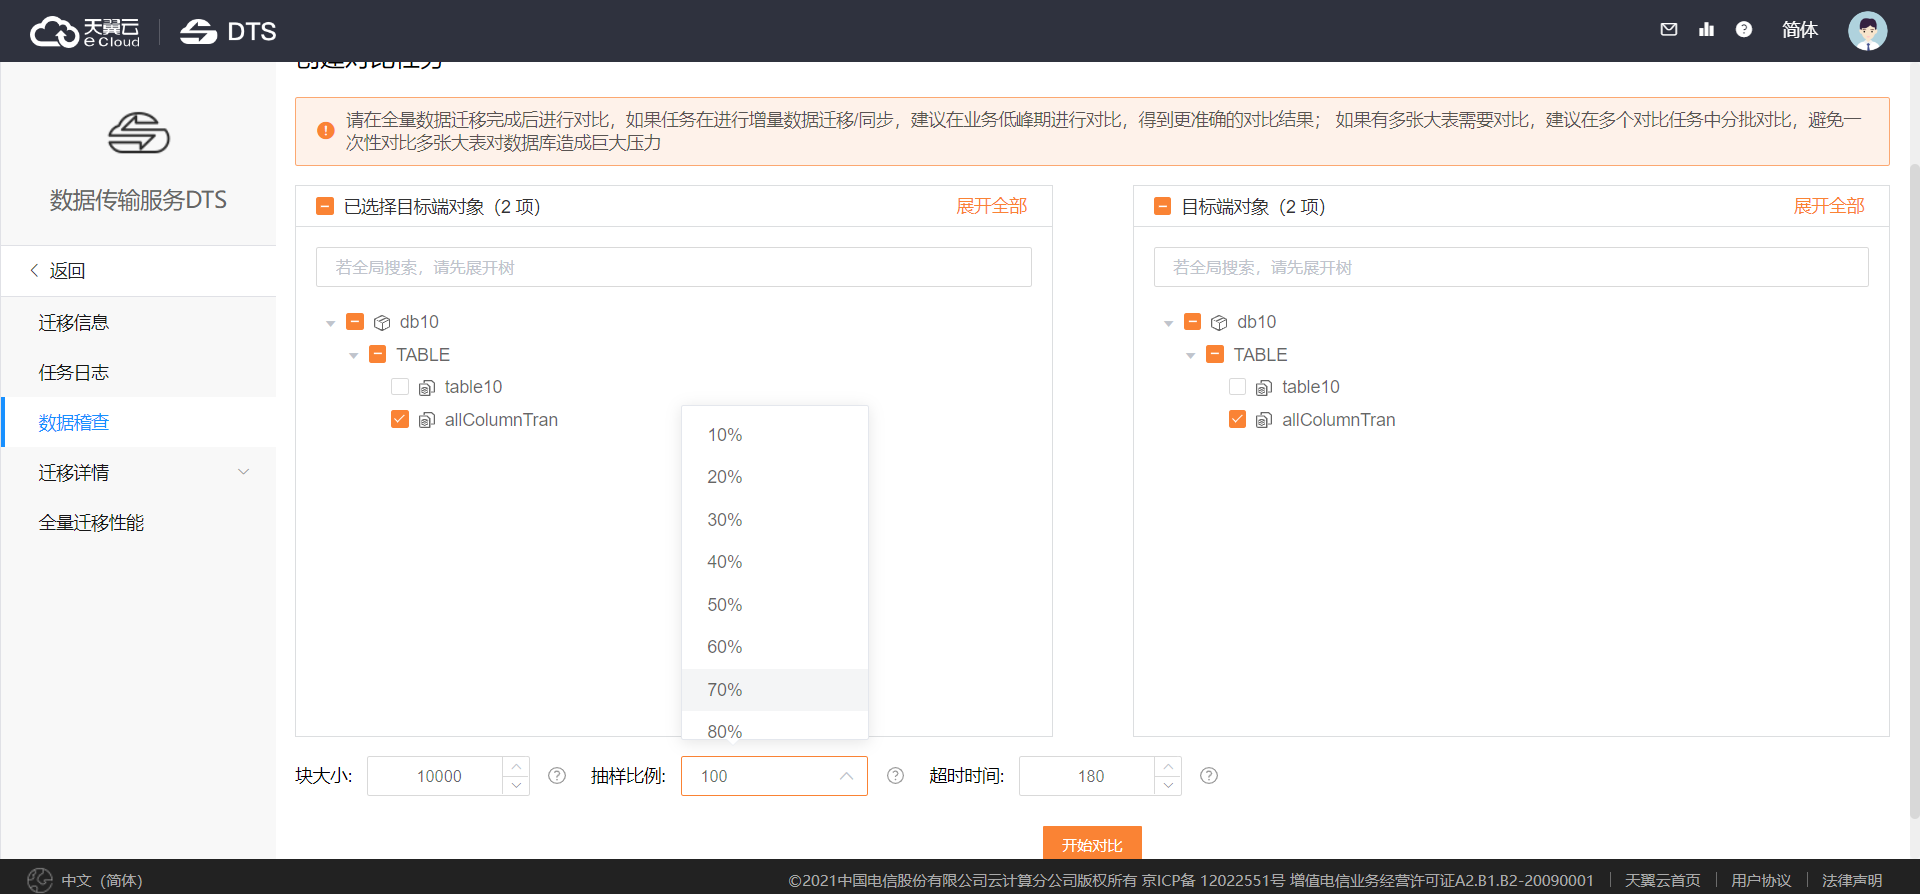1920x894 pixels.
Task: Click help icon next to block size
Action: (x=557, y=776)
